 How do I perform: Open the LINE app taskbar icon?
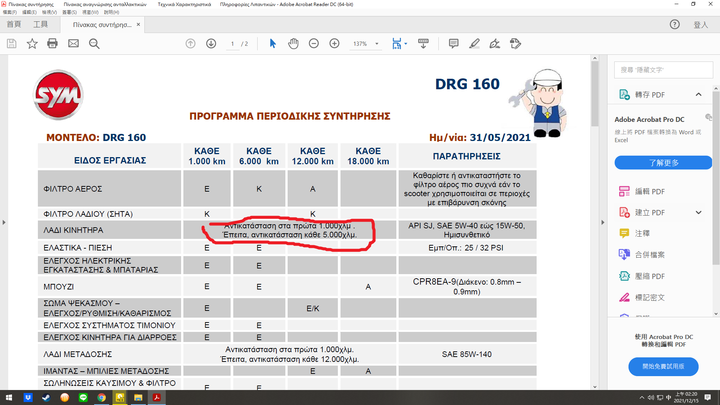tap(83, 398)
